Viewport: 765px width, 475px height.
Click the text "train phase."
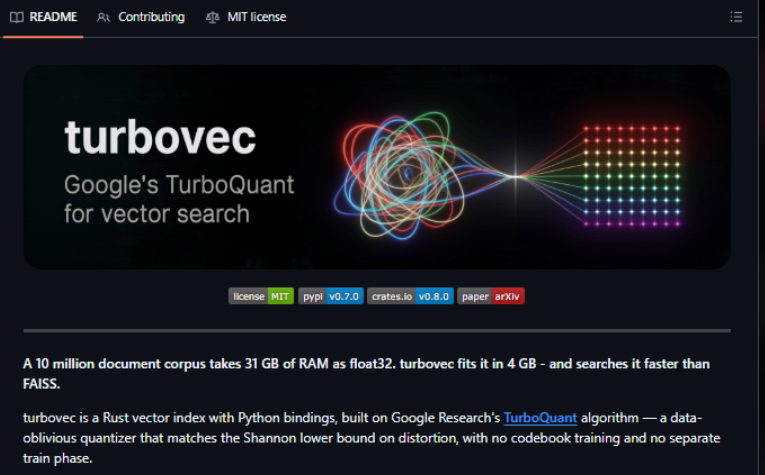click(58, 458)
